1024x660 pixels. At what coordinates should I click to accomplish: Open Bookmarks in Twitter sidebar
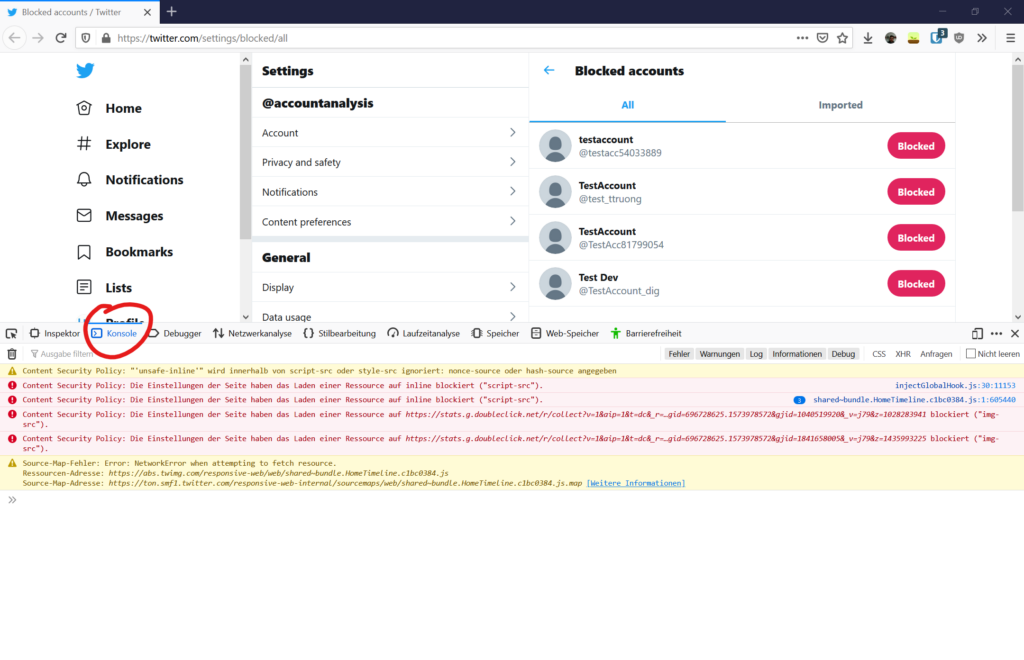tap(125, 252)
